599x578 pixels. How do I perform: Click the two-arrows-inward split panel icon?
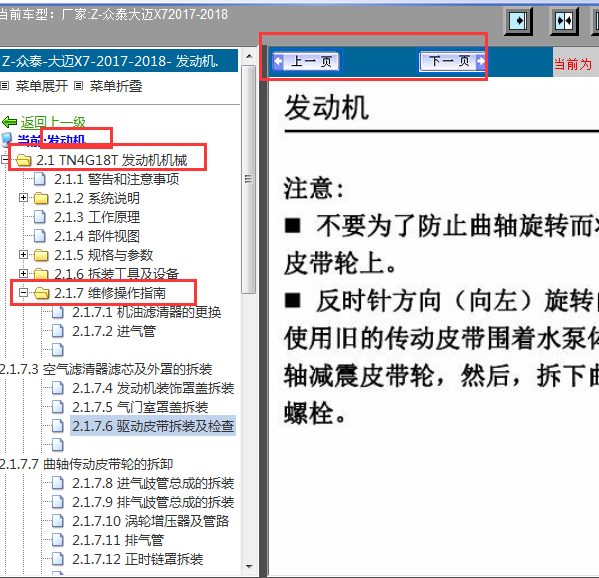click(564, 21)
